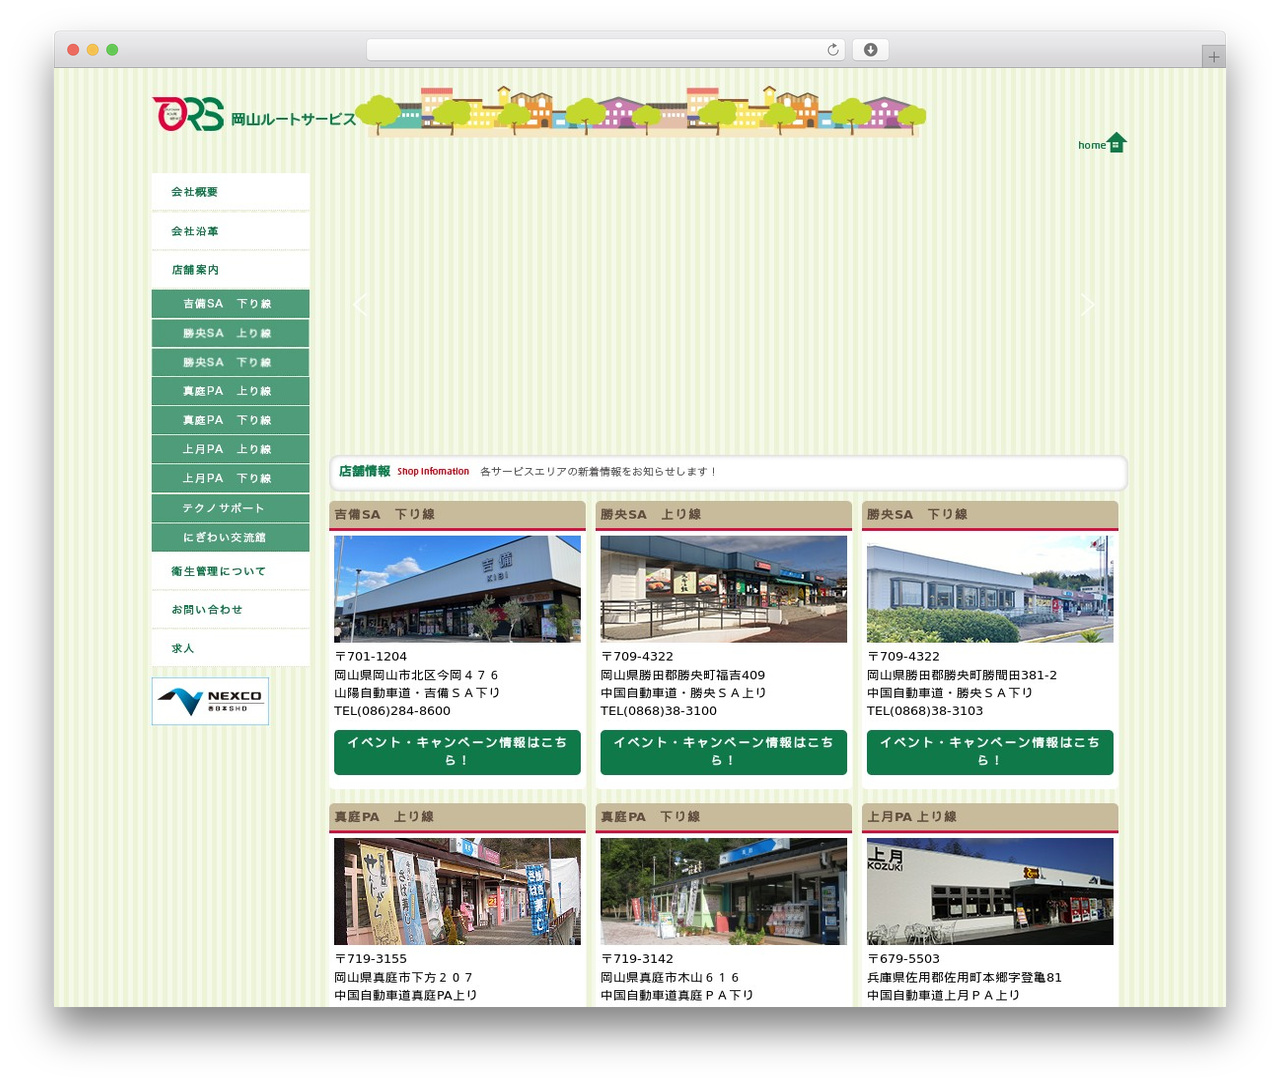Select テクノサポート submenu item
Image resolution: width=1280 pixels, height=1084 pixels.
pyautogui.click(x=230, y=508)
